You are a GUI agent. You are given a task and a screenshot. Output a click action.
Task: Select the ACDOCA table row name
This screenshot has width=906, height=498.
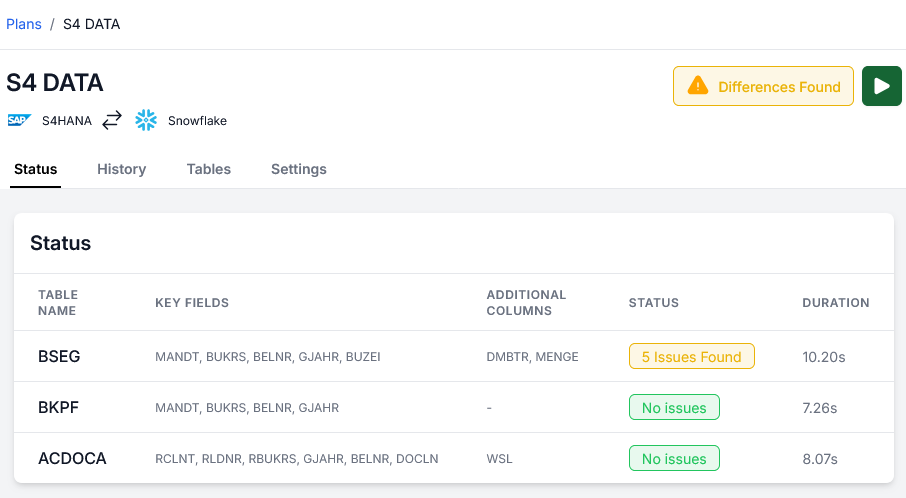coord(72,459)
